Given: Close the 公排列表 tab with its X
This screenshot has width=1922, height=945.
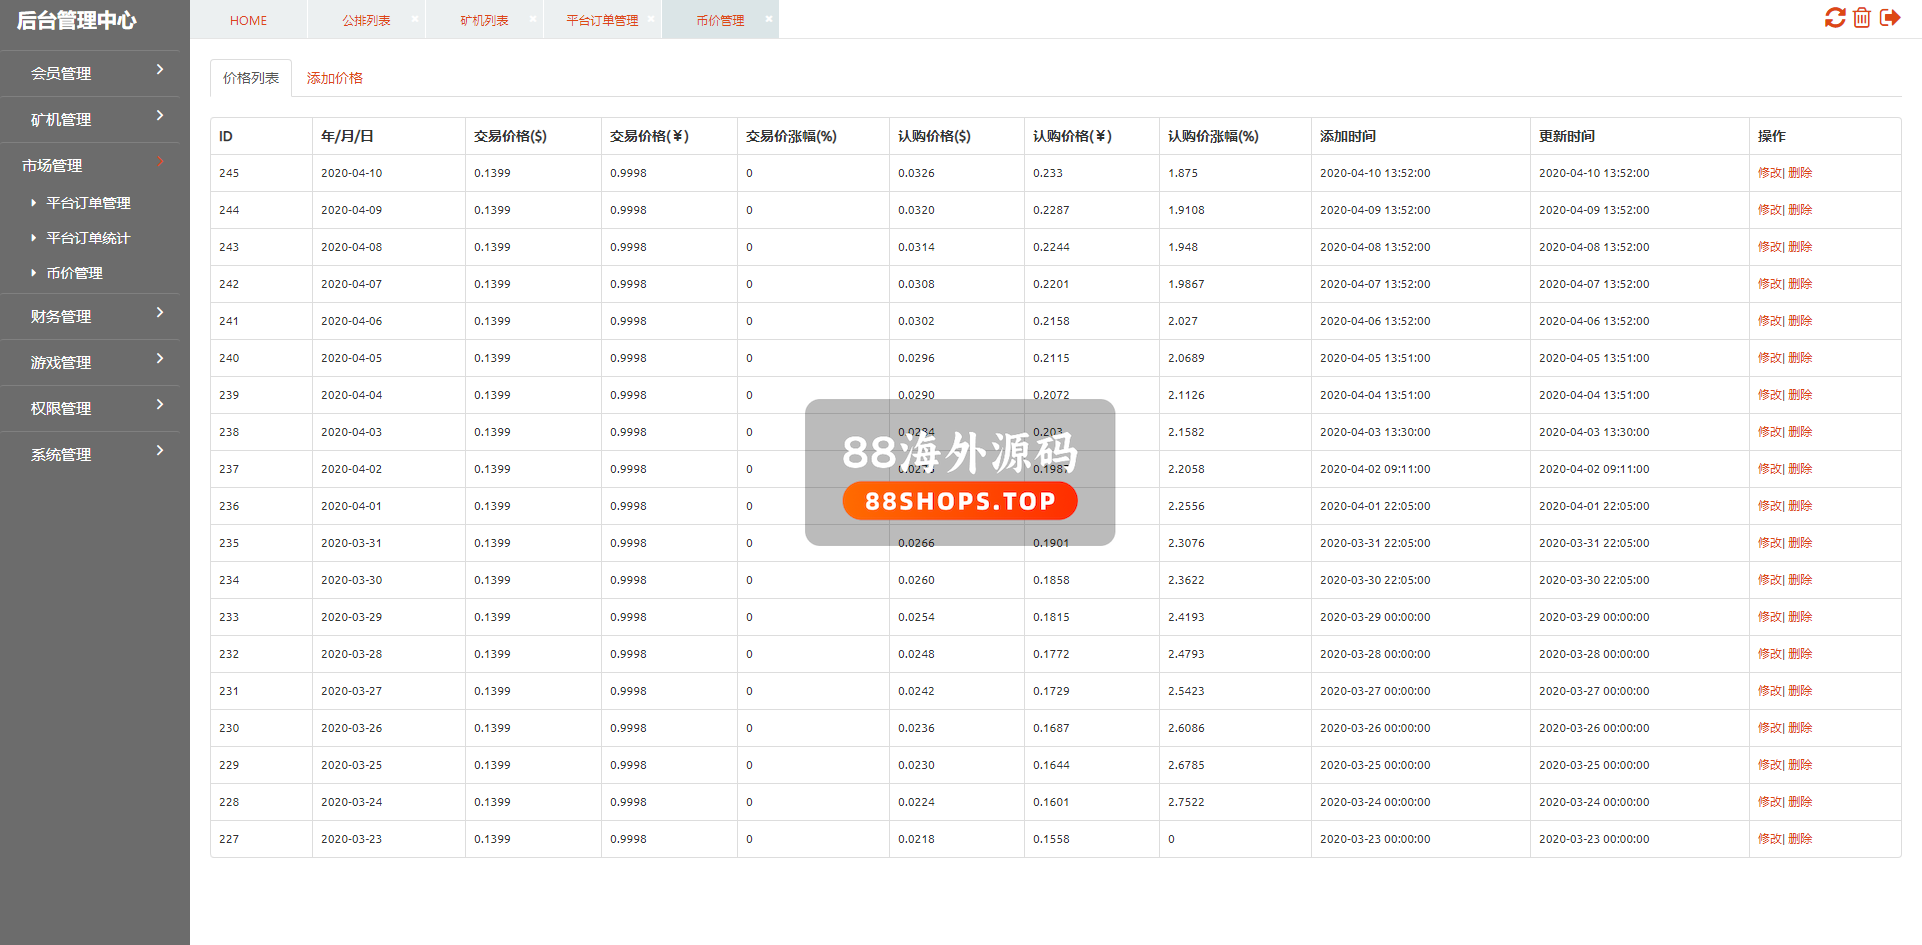Looking at the screenshot, I should [x=415, y=19].
